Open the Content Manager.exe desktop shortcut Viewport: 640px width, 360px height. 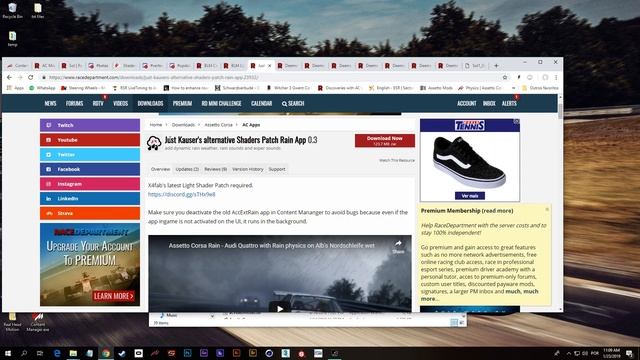38,322
